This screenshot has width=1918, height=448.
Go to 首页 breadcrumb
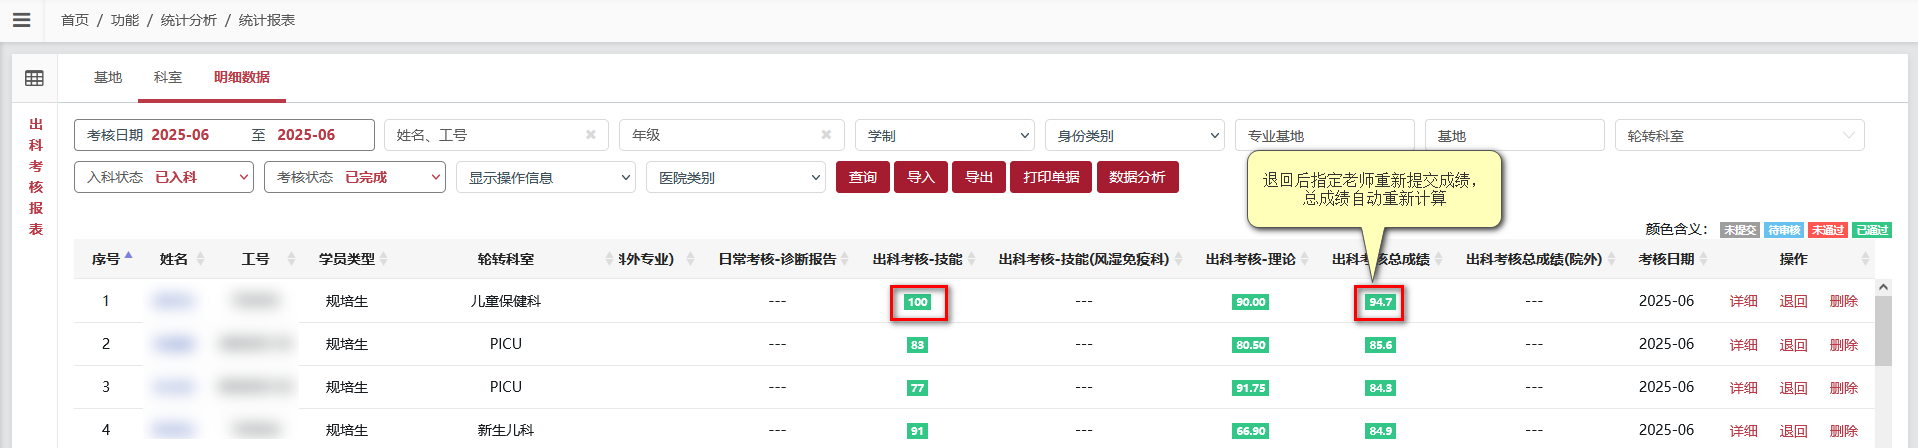click(75, 20)
